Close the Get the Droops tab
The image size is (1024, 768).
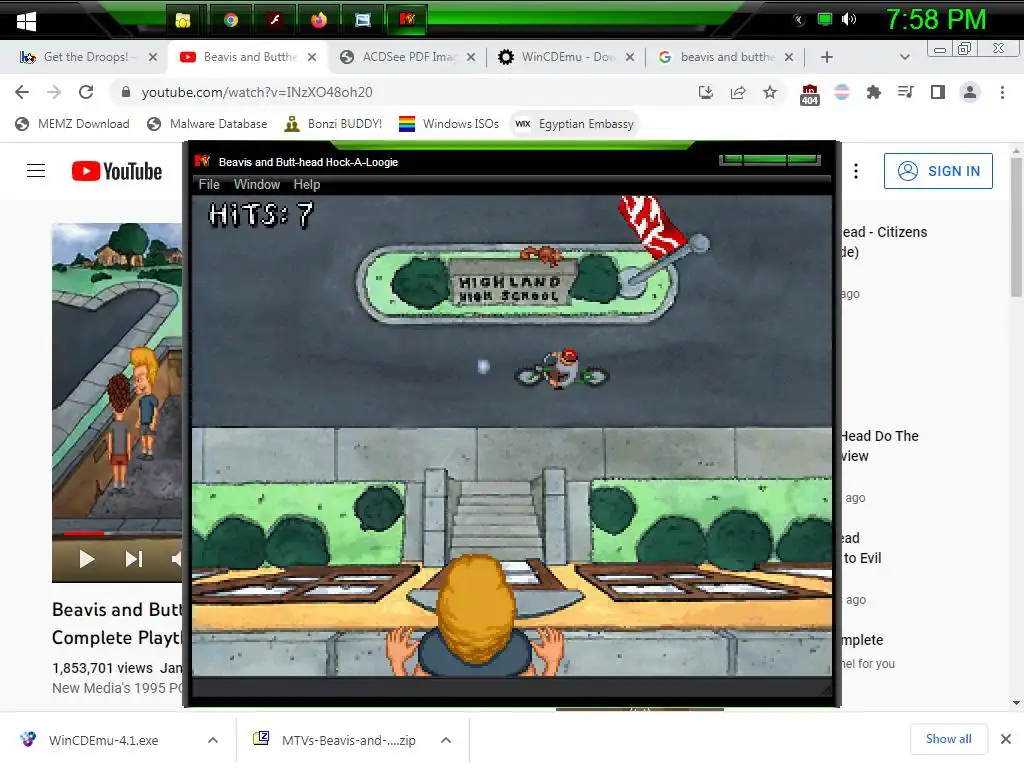[153, 57]
